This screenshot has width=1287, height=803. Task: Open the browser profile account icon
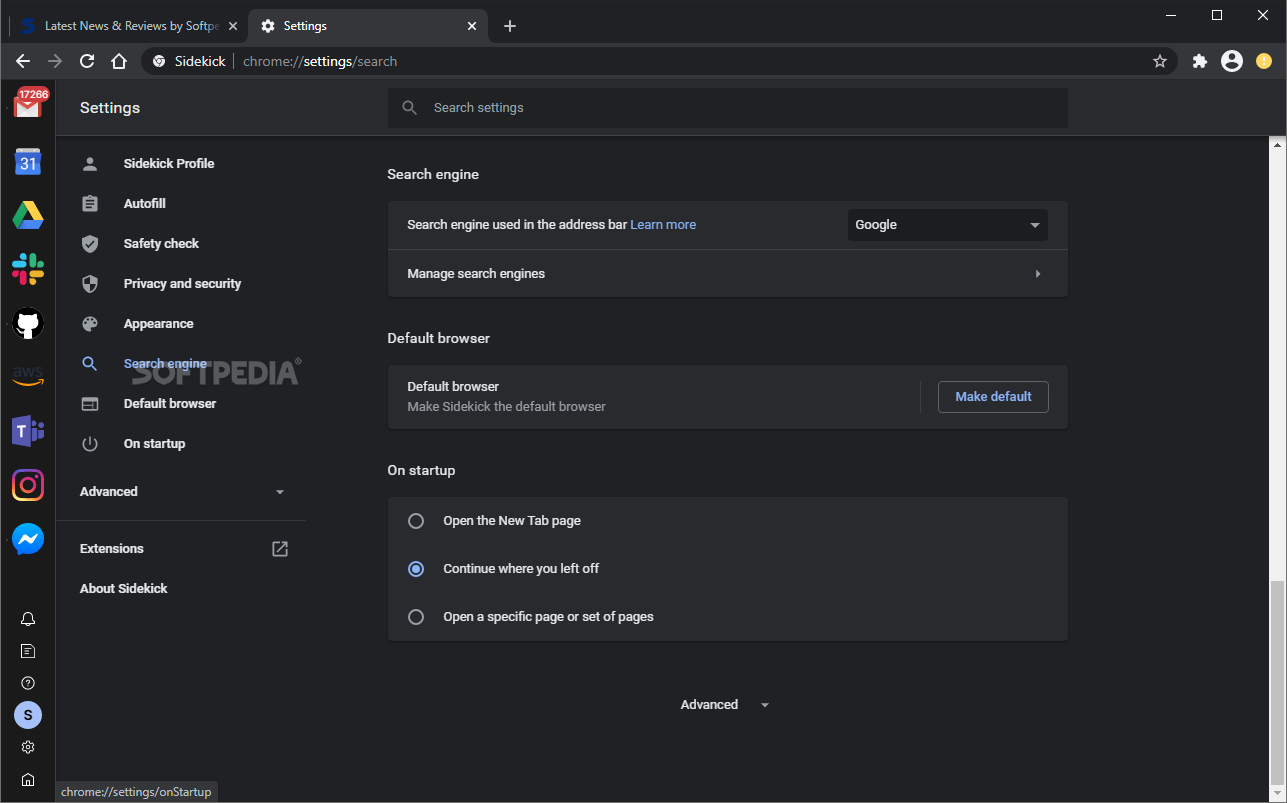point(1232,61)
